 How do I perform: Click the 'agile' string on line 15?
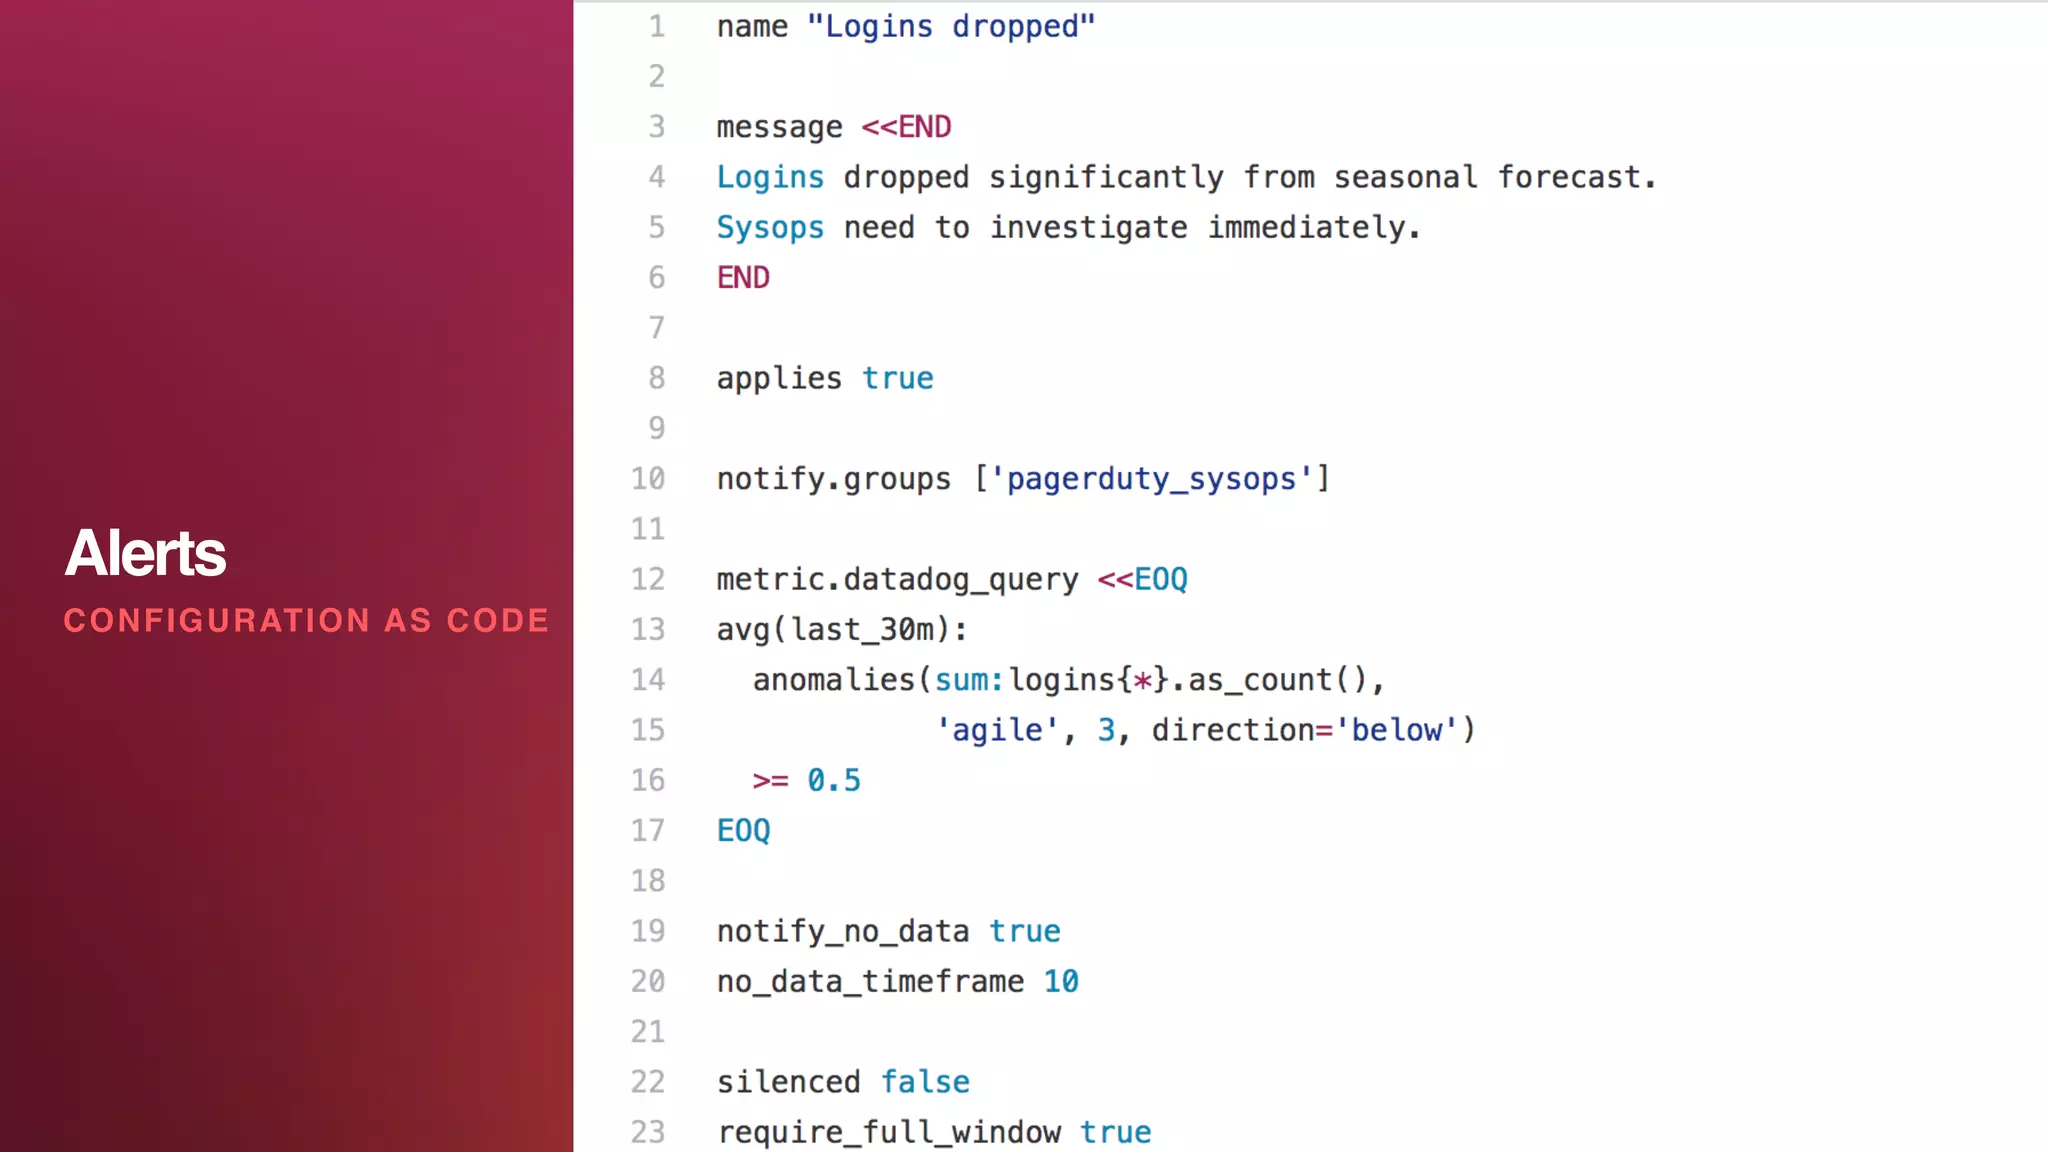point(996,731)
